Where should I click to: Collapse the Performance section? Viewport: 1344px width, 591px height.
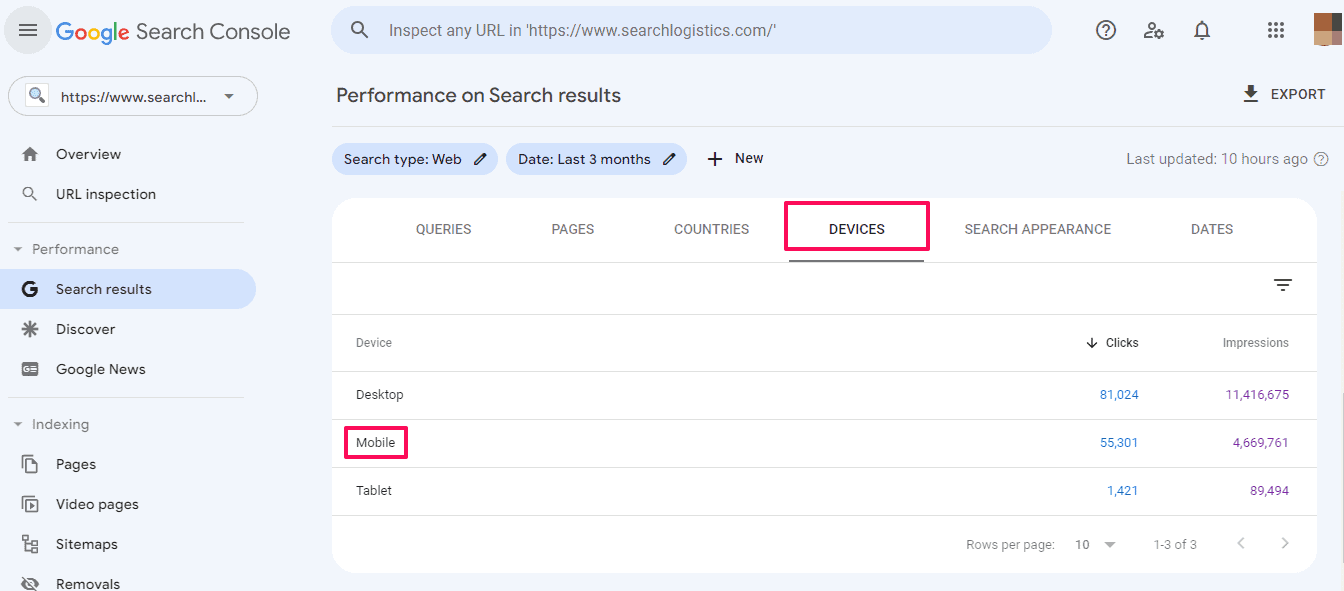18,249
